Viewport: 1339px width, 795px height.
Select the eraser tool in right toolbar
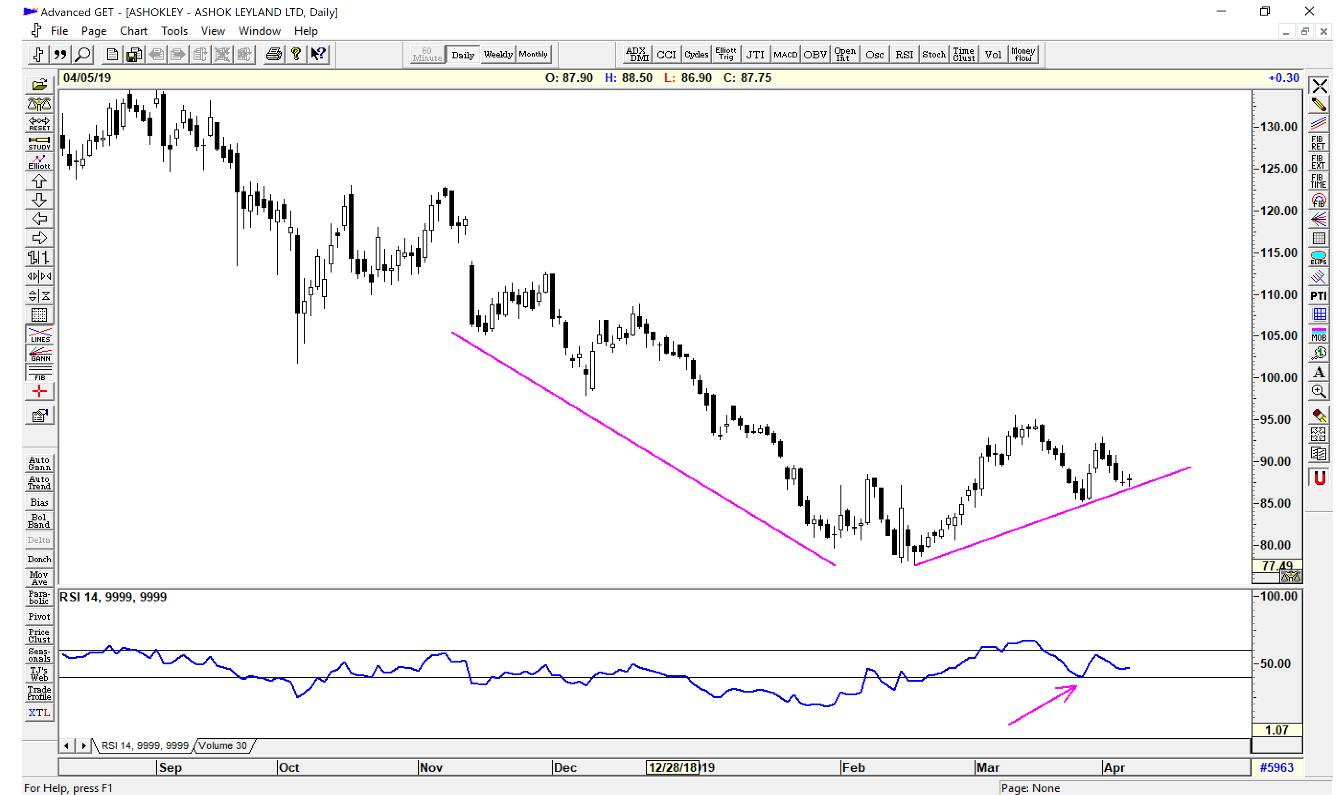(x=1318, y=413)
